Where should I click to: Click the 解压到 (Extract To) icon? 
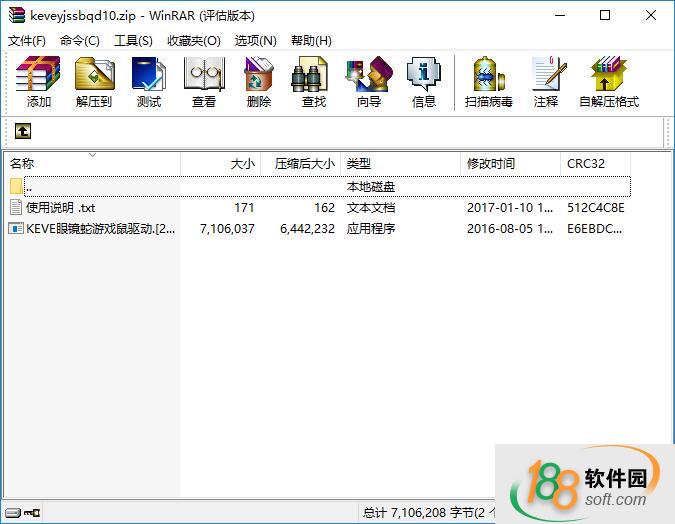(x=94, y=82)
